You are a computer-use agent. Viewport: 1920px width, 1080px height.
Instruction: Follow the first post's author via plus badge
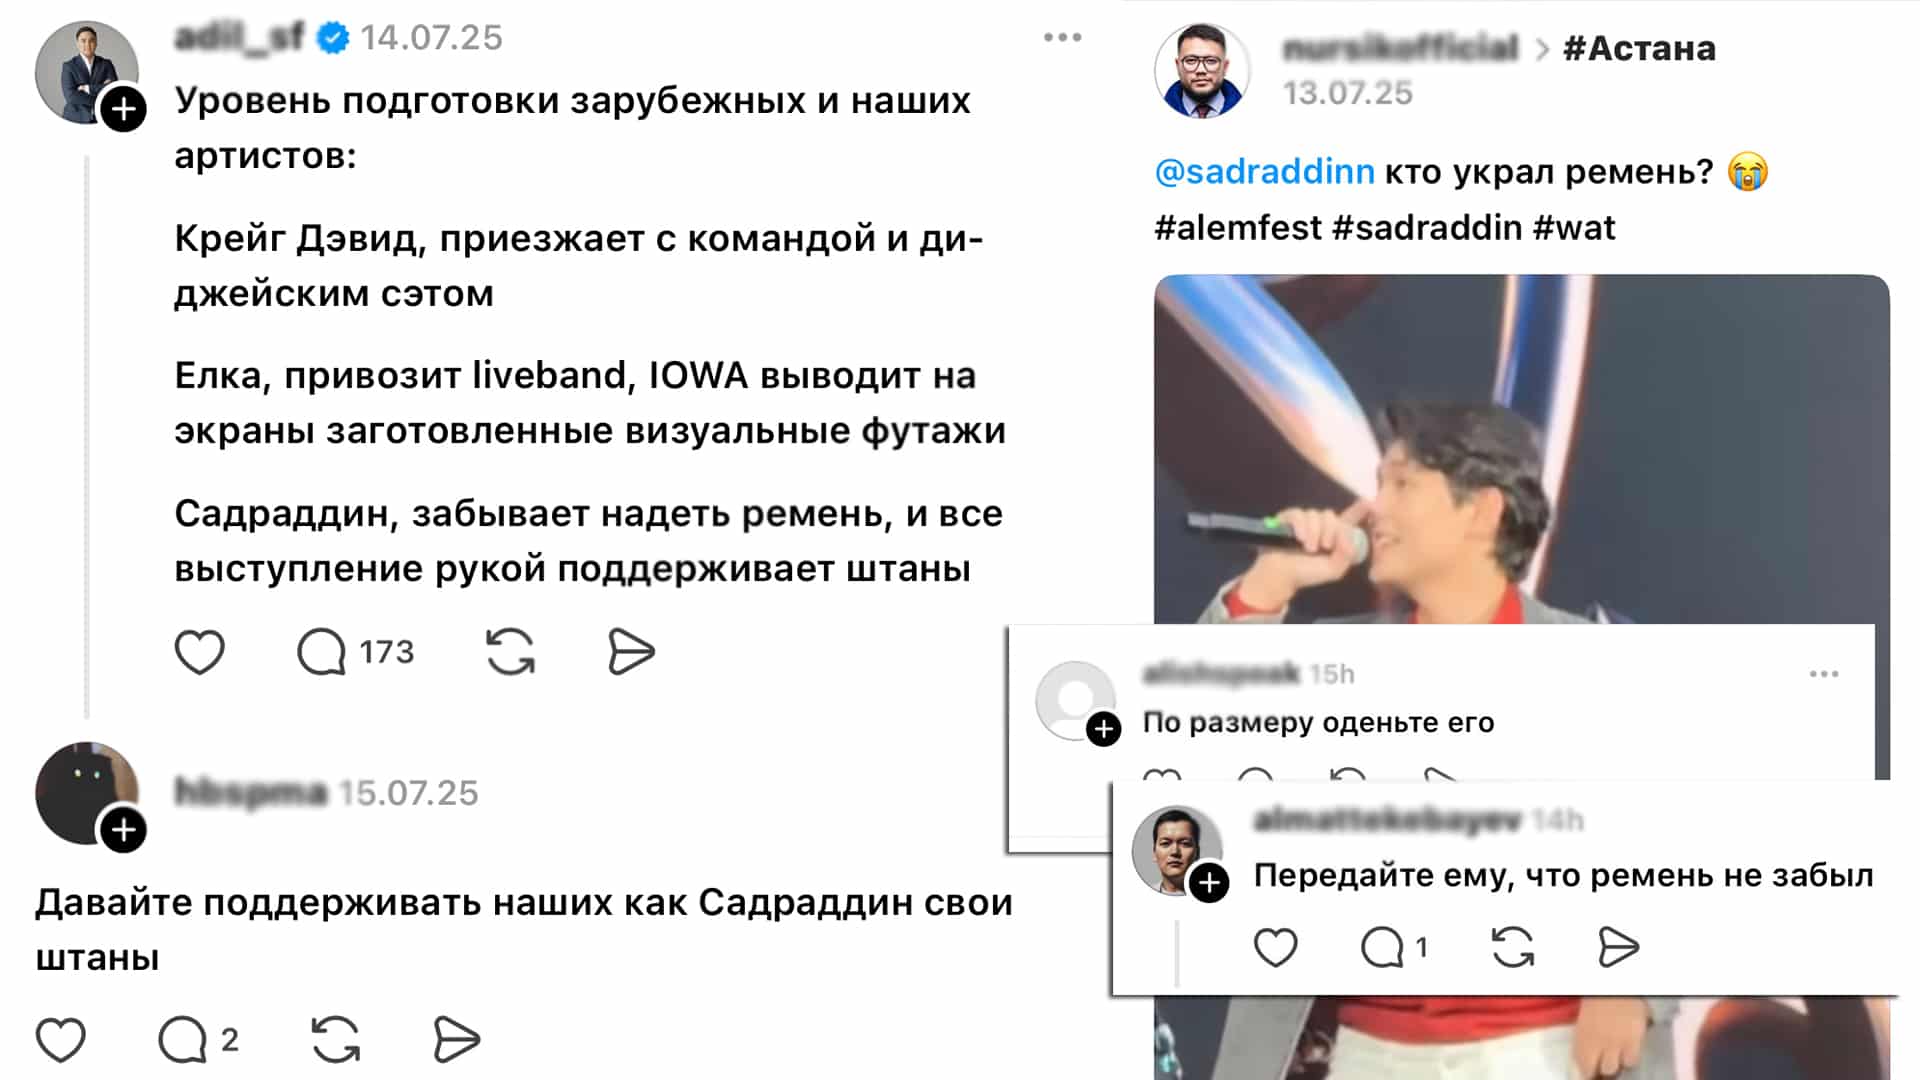[124, 109]
